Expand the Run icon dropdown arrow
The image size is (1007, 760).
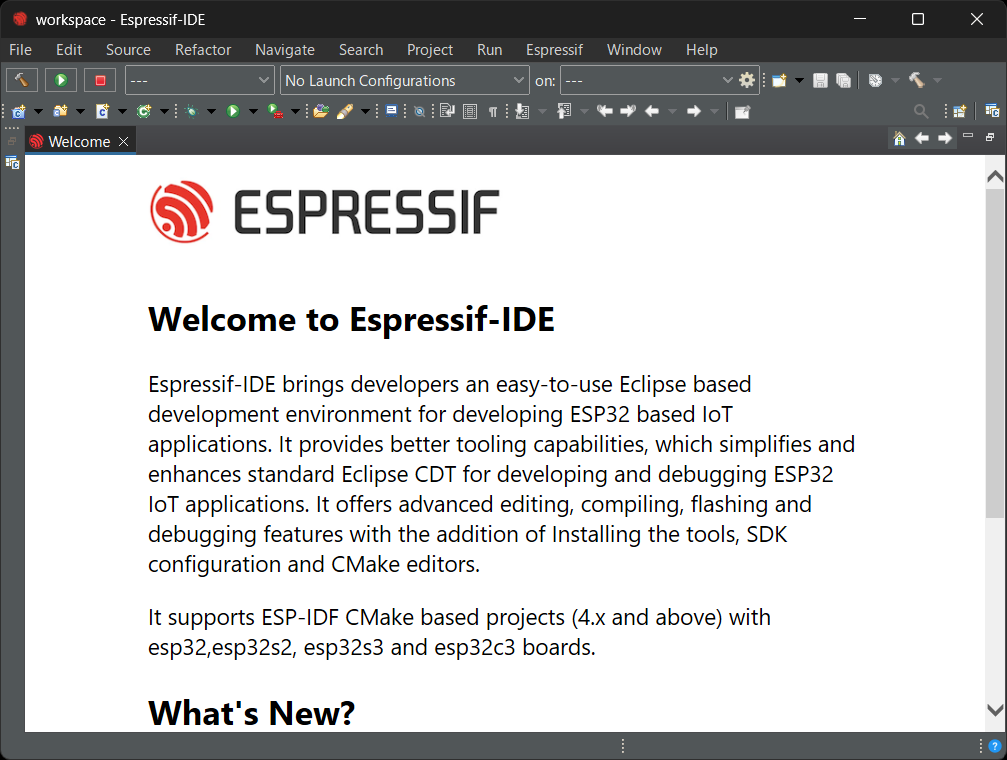pyautogui.click(x=253, y=111)
